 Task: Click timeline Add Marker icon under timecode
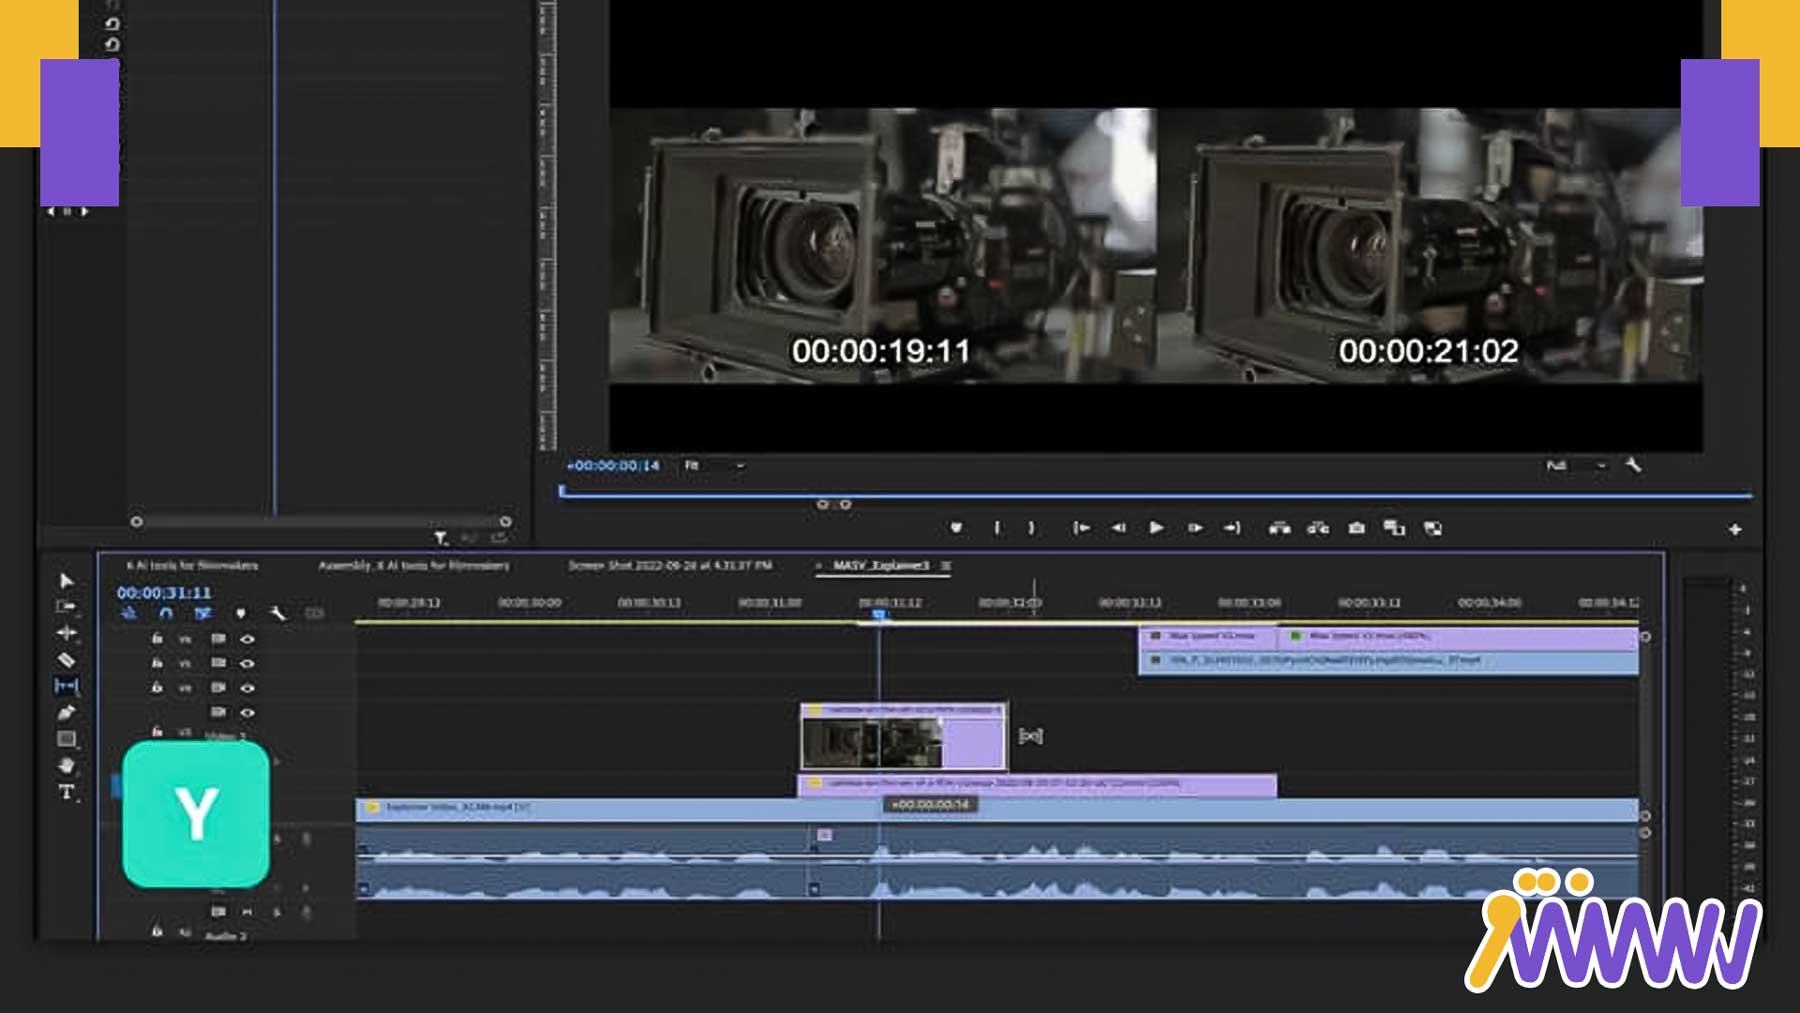click(x=240, y=613)
